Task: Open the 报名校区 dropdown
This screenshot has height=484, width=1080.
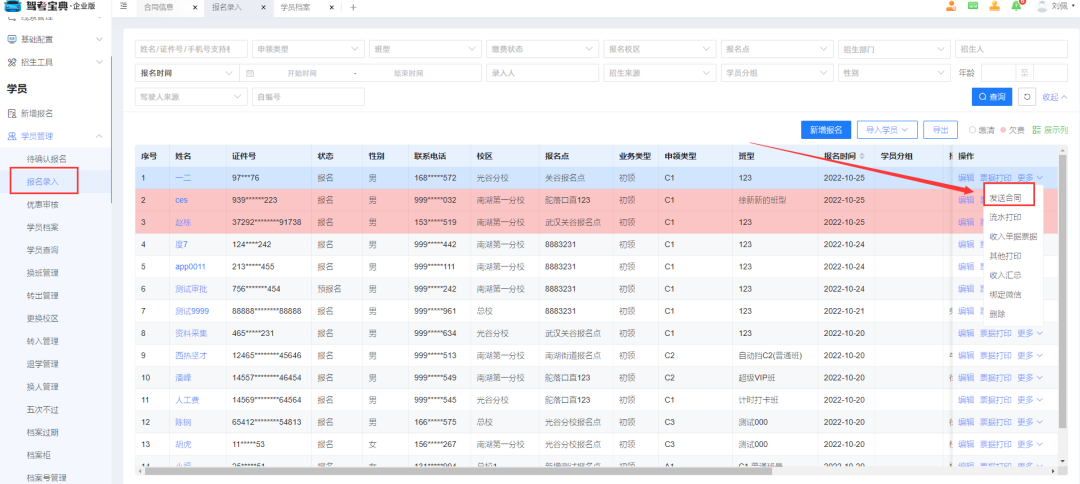Action: click(659, 50)
